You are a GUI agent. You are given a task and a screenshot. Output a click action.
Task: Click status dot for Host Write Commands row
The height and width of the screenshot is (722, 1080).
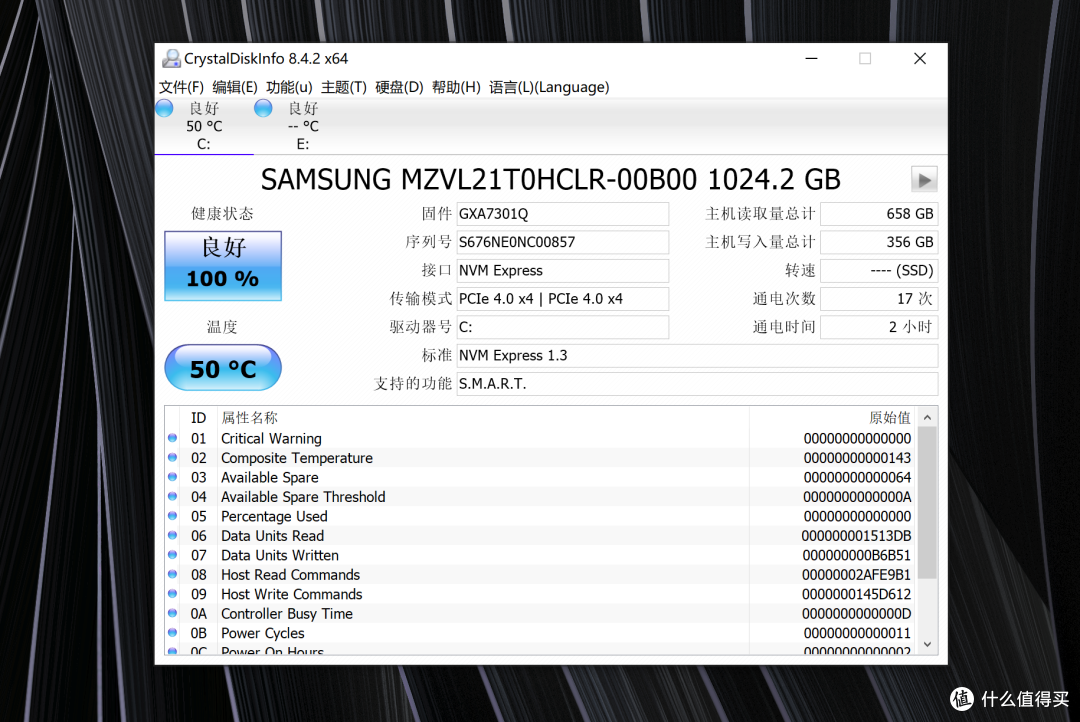coord(172,593)
